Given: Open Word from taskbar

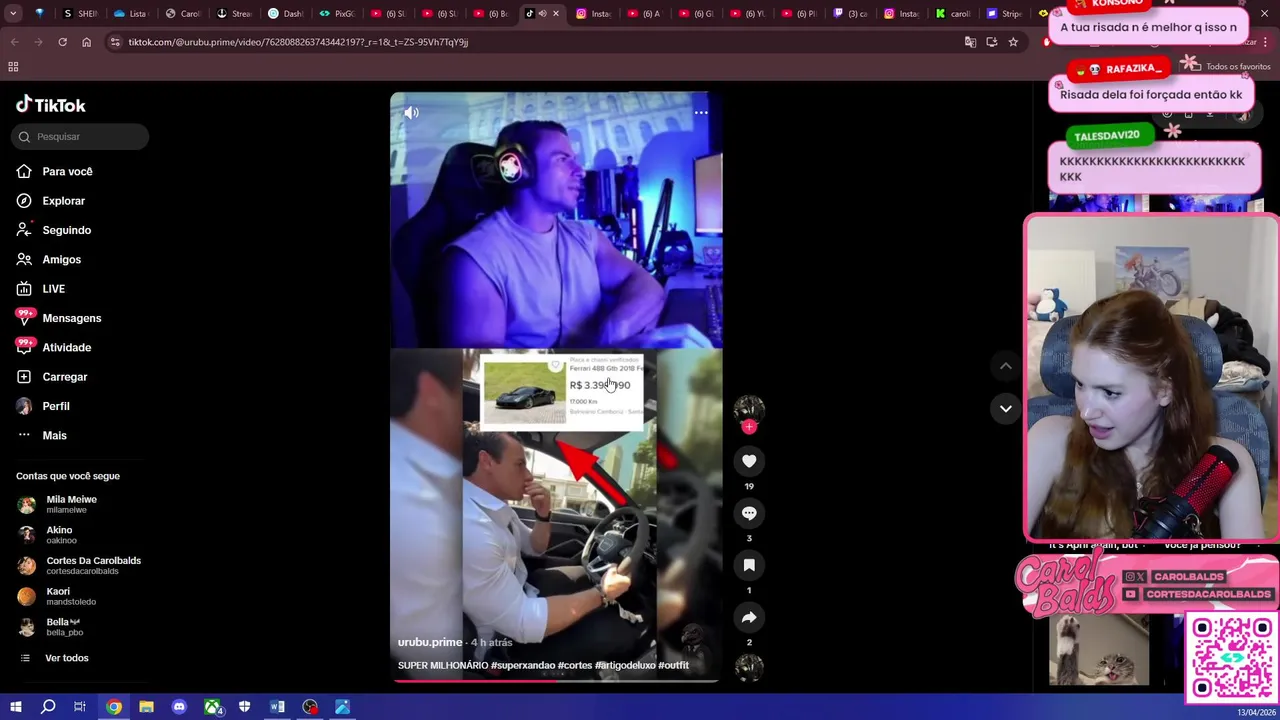Looking at the screenshot, I should click(x=277, y=707).
